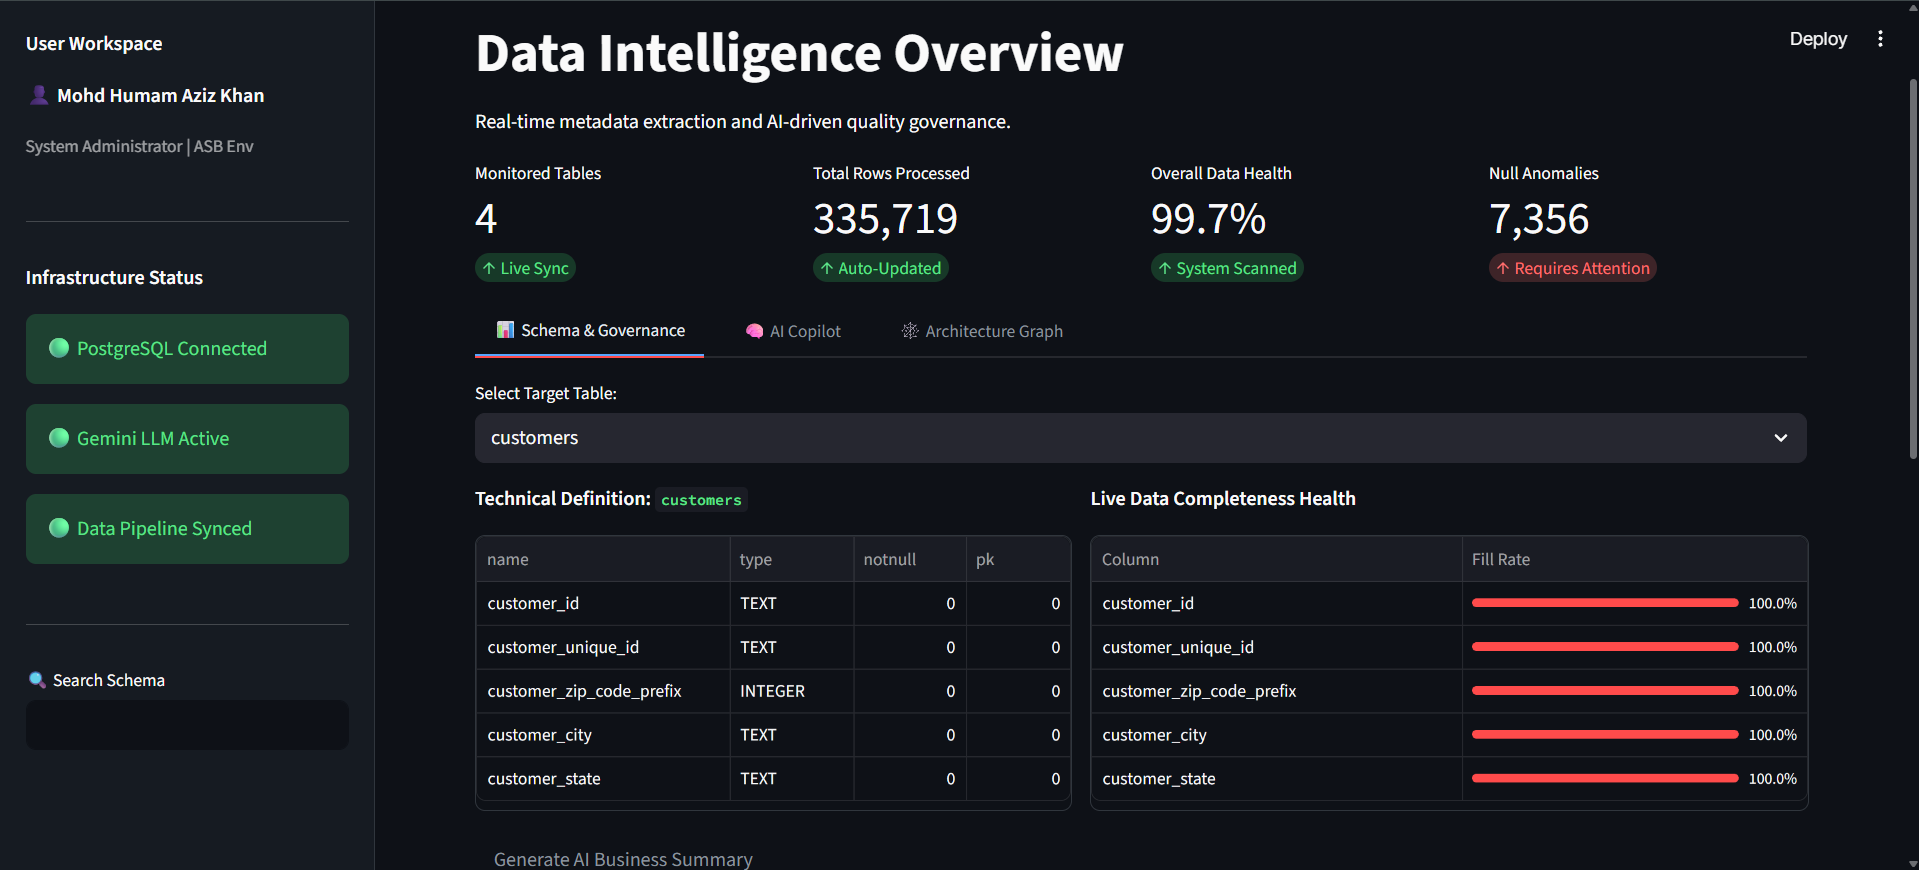Select customer_state cell in Technical Definition table
Image resolution: width=1919 pixels, height=870 pixels.
[603, 779]
